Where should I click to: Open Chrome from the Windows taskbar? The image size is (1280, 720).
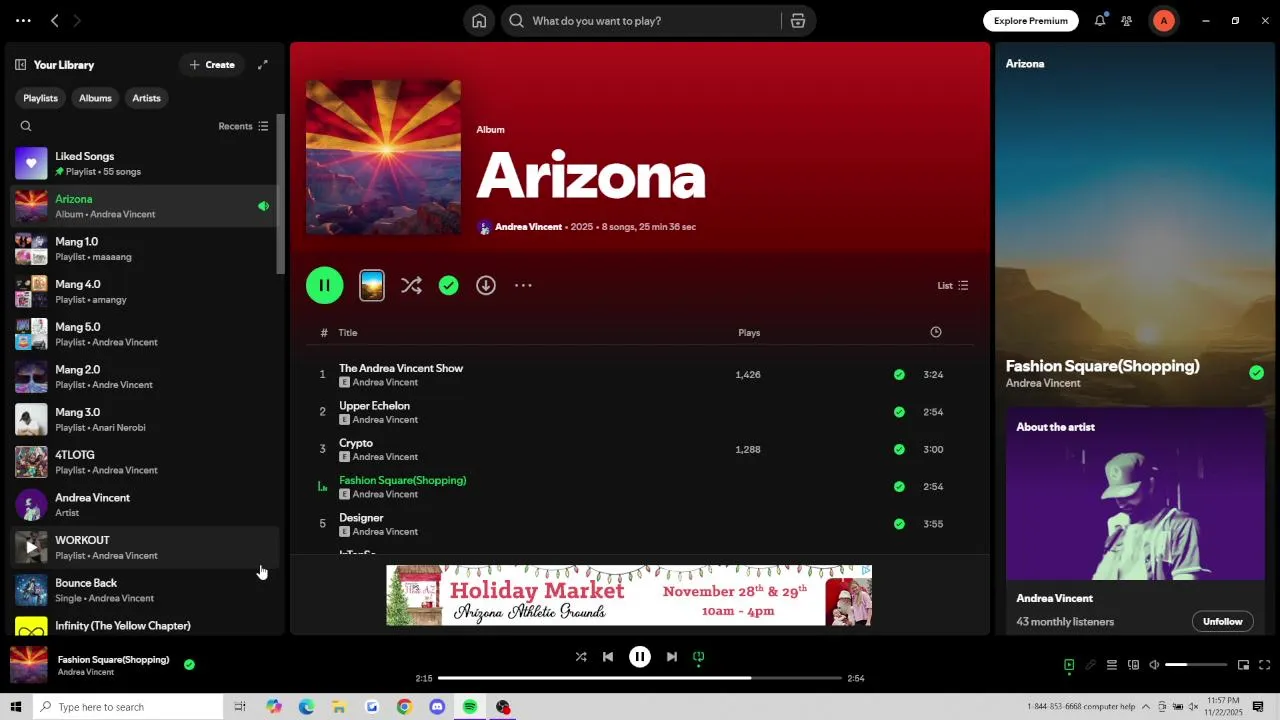click(x=404, y=707)
